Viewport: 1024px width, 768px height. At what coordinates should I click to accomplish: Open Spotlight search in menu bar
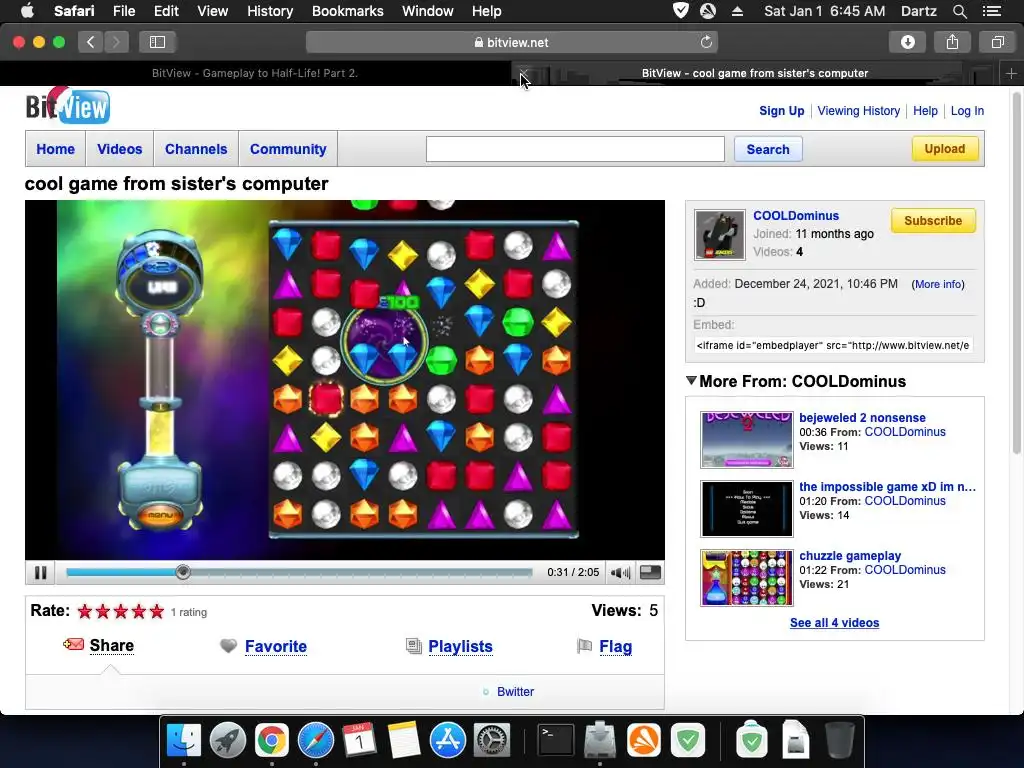pos(959,11)
